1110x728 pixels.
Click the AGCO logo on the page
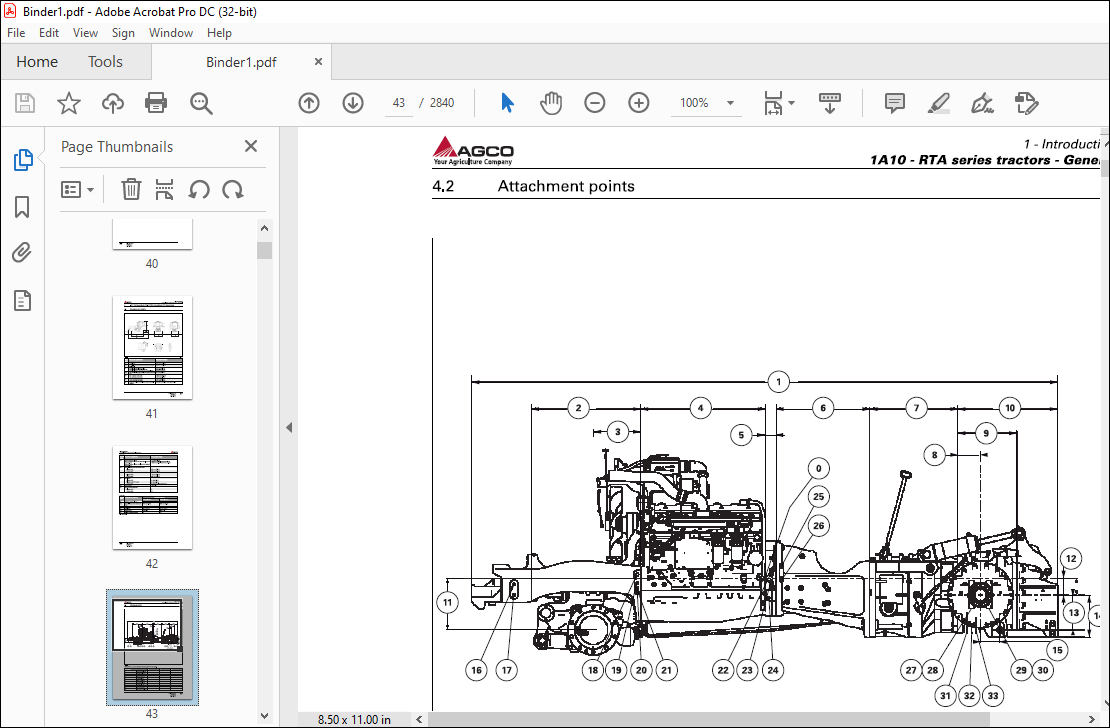click(473, 151)
